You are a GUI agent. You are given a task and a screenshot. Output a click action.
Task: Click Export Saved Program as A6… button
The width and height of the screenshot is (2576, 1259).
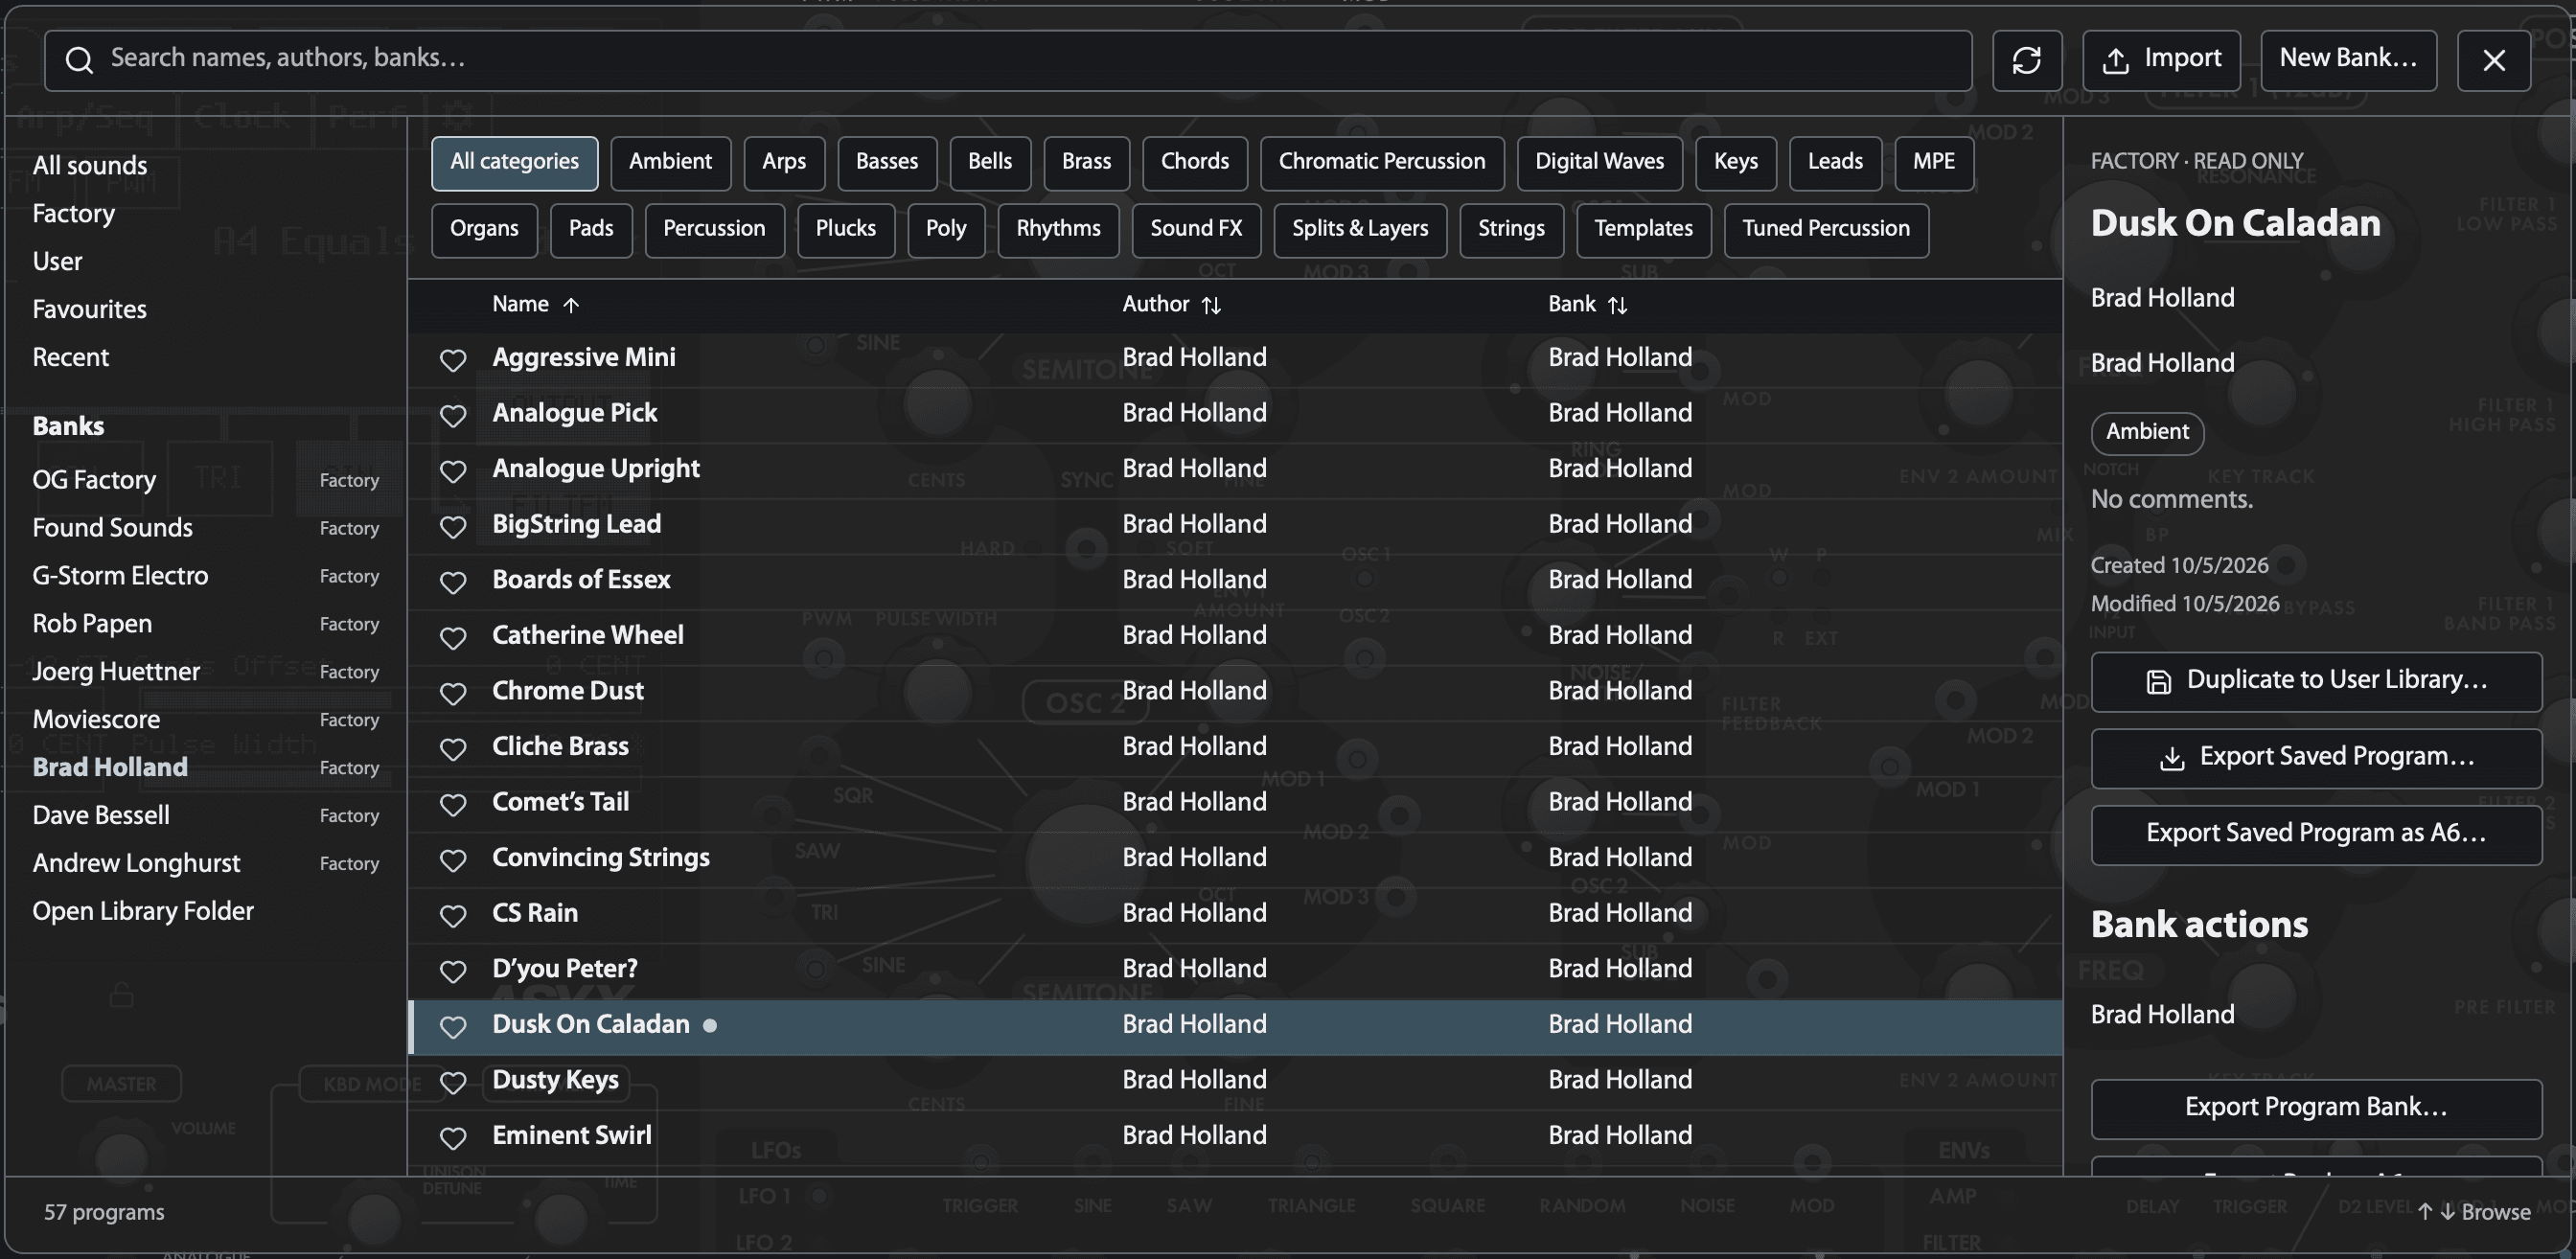[2316, 835]
